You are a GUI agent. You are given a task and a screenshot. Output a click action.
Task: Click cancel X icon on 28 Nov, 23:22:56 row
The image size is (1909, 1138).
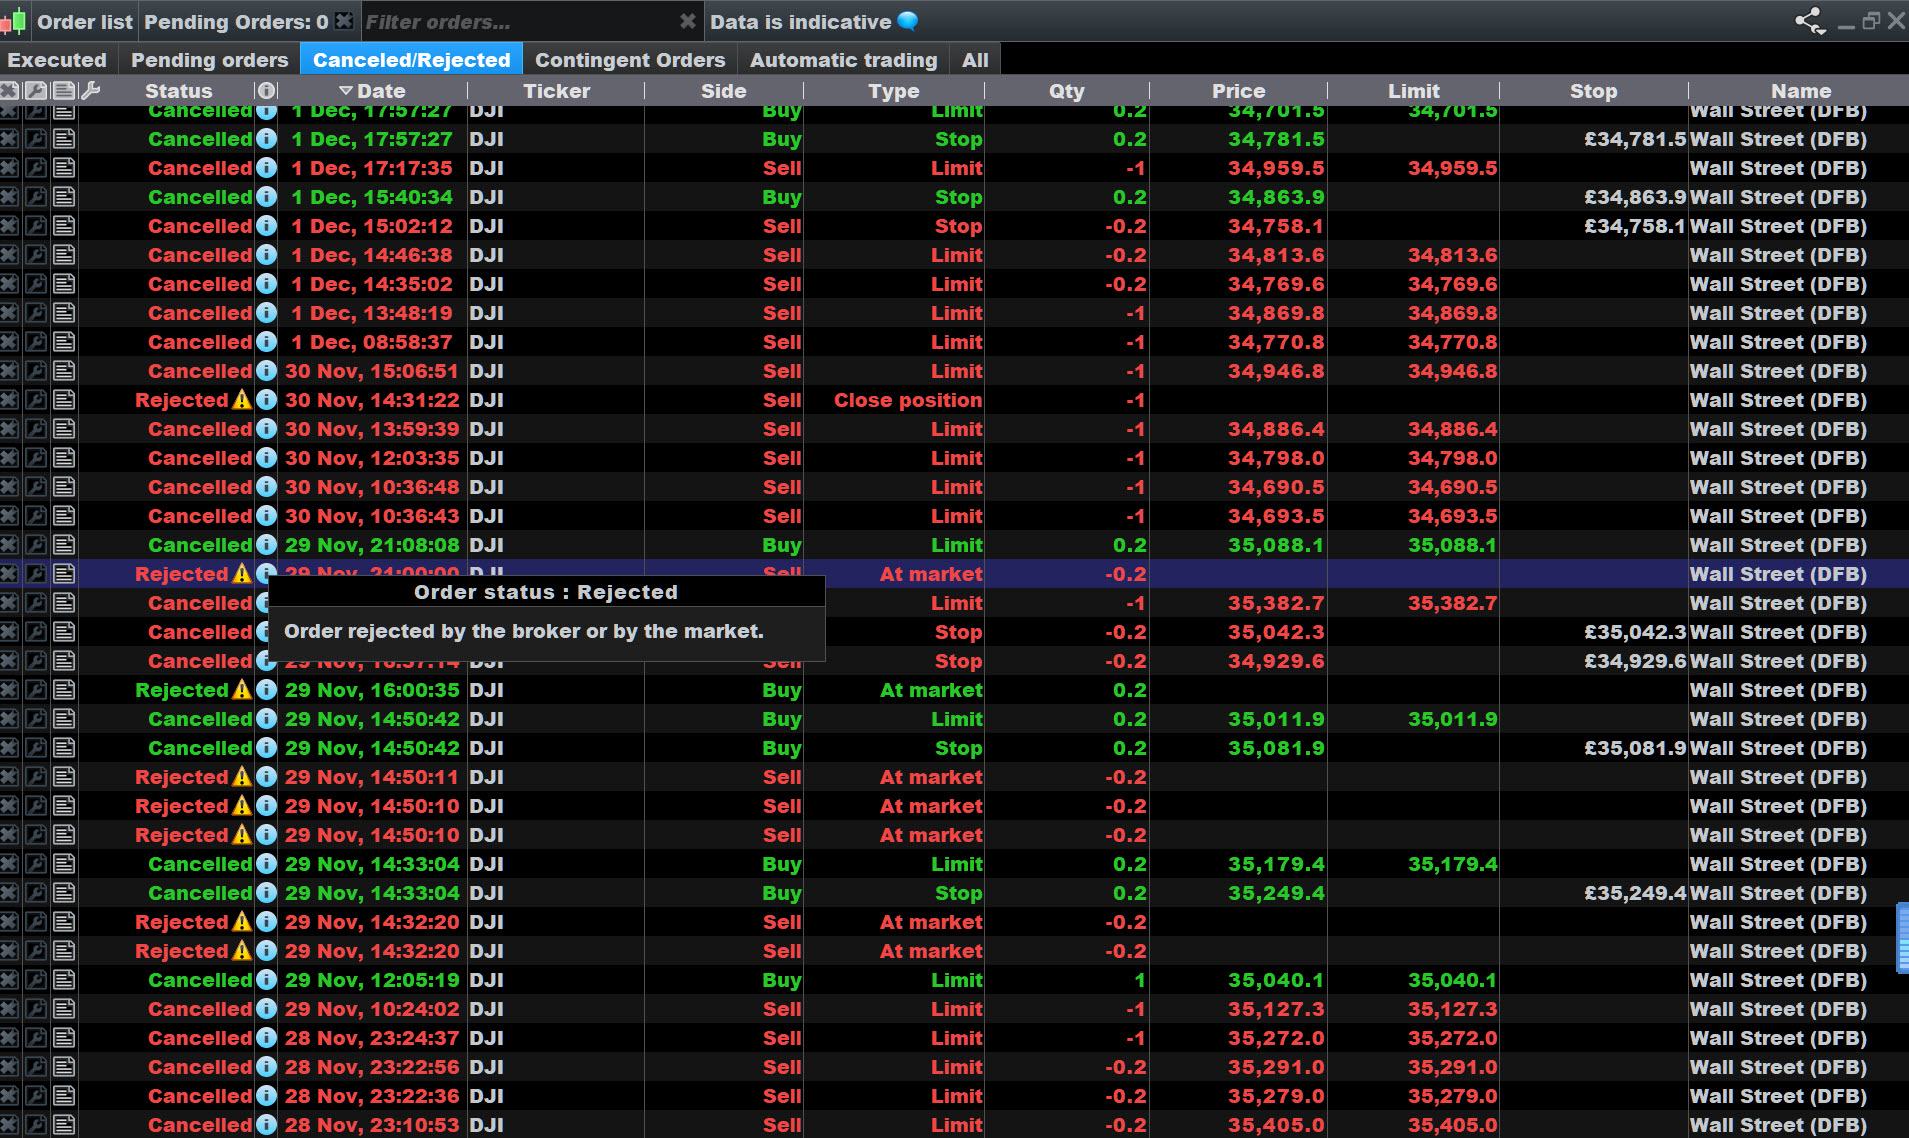(x=9, y=1067)
